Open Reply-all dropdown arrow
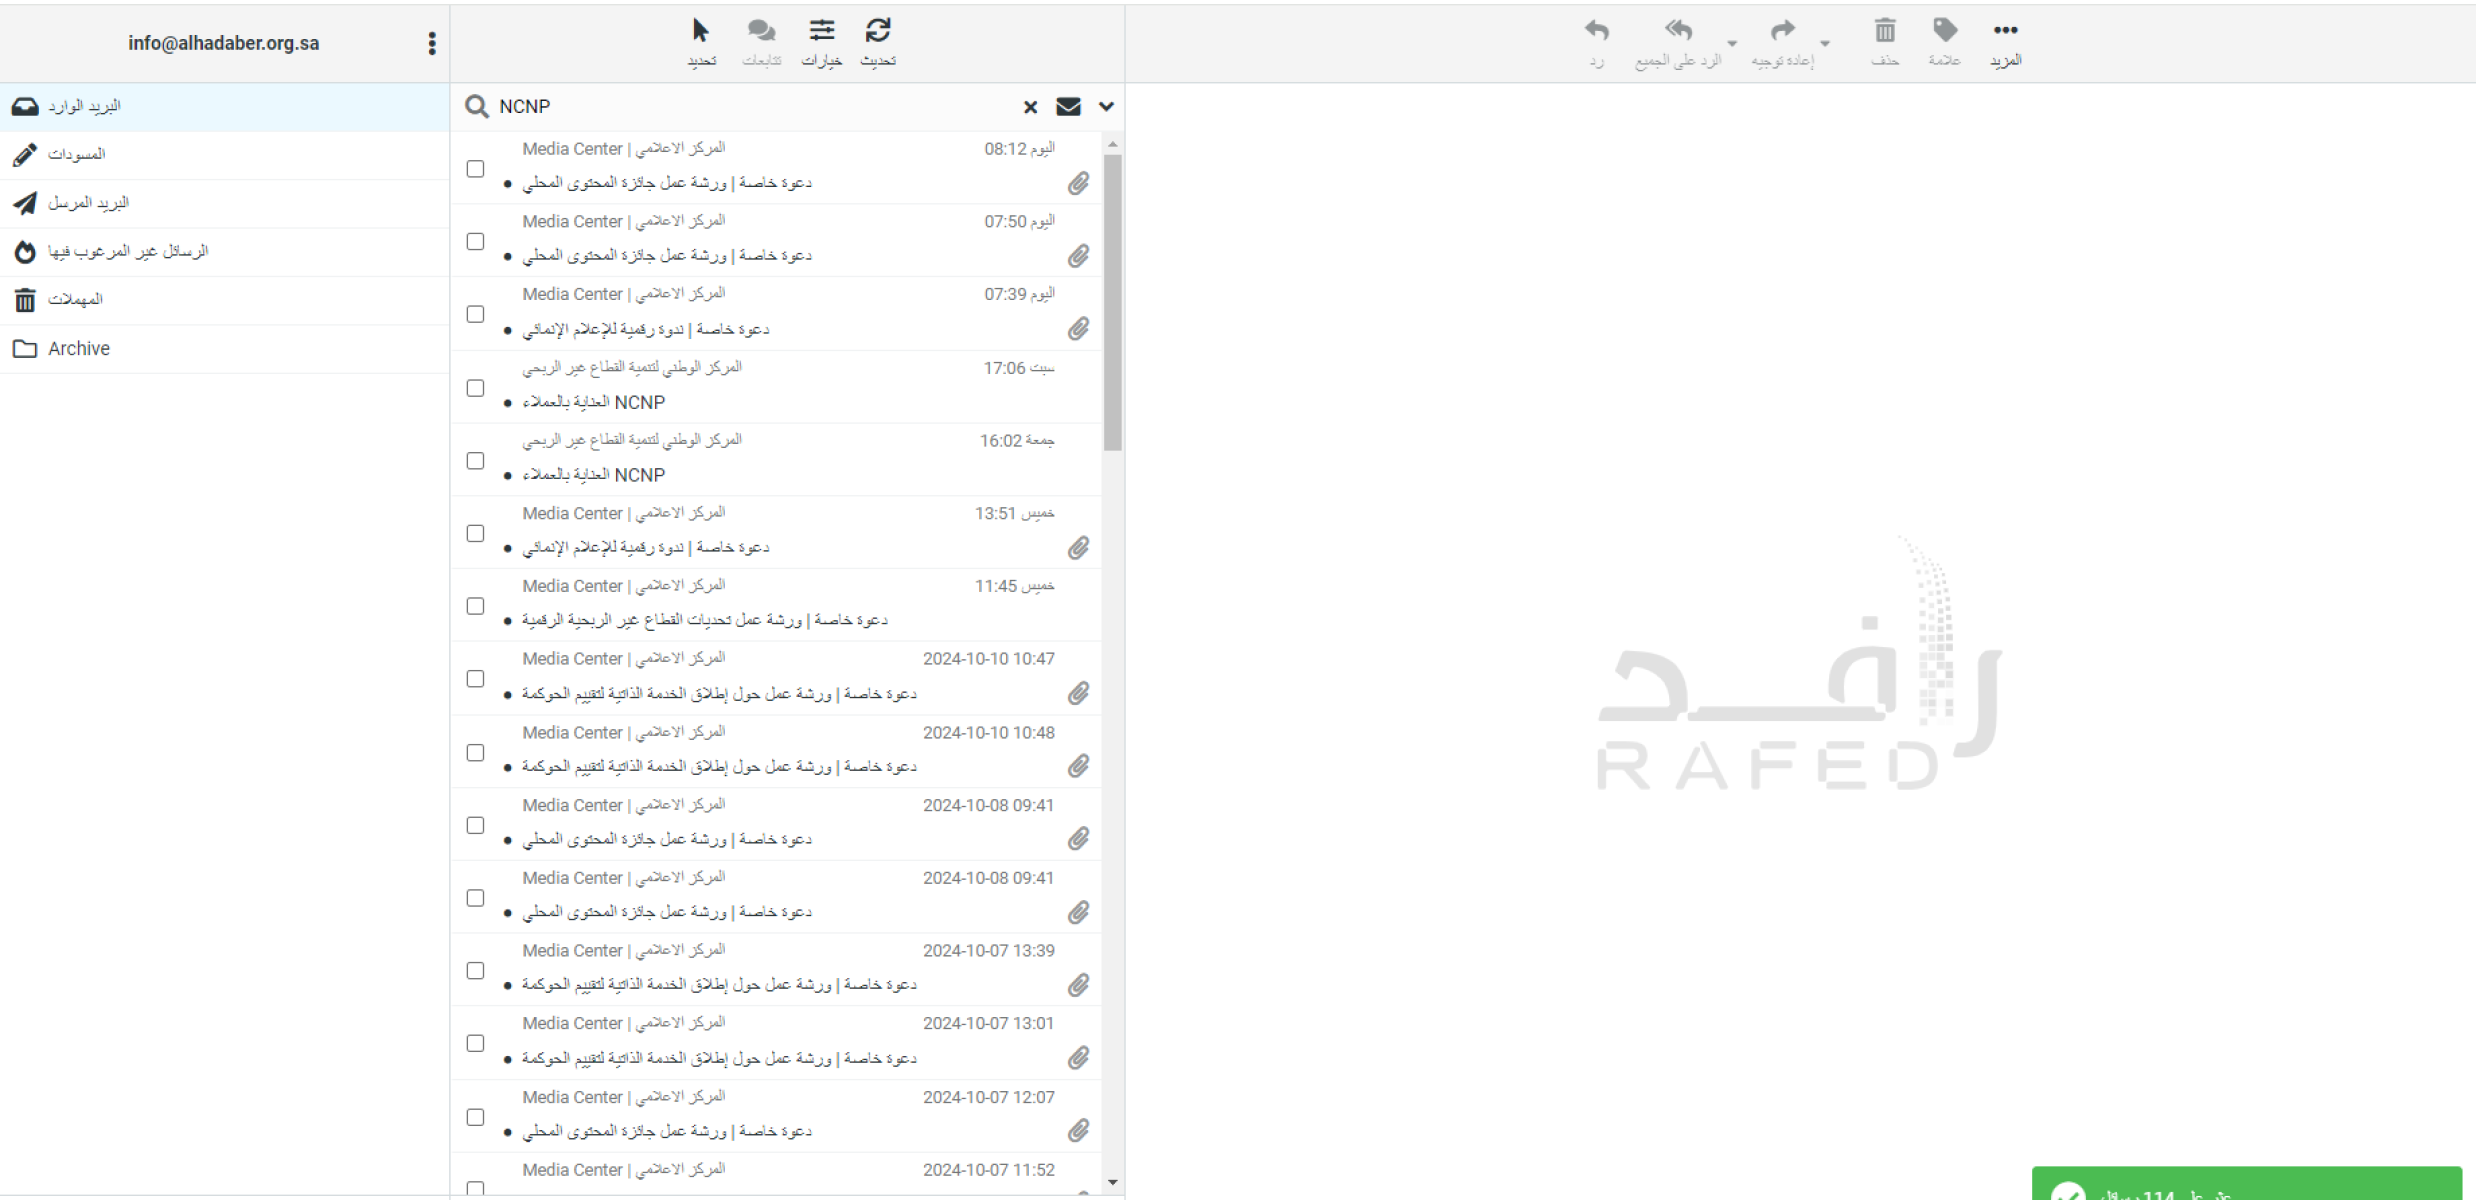The width and height of the screenshot is (2476, 1200). pos(1732,44)
